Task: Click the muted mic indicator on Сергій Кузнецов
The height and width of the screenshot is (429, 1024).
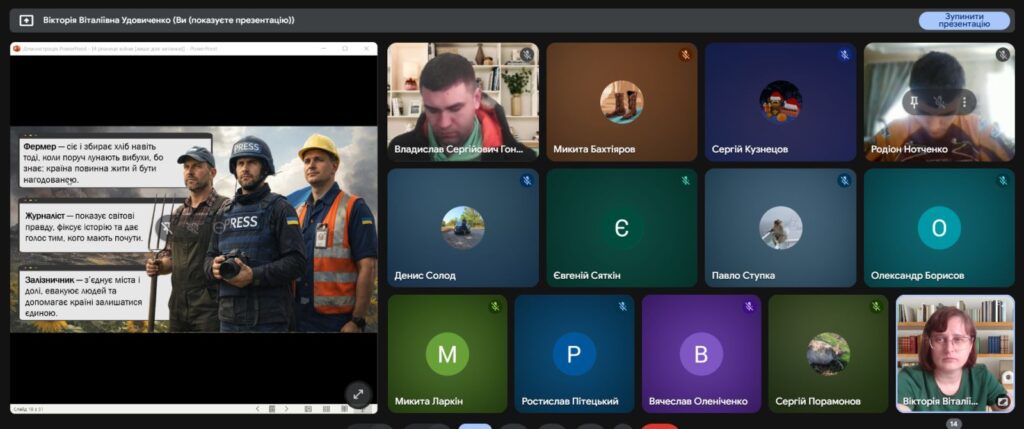Action: point(843,55)
